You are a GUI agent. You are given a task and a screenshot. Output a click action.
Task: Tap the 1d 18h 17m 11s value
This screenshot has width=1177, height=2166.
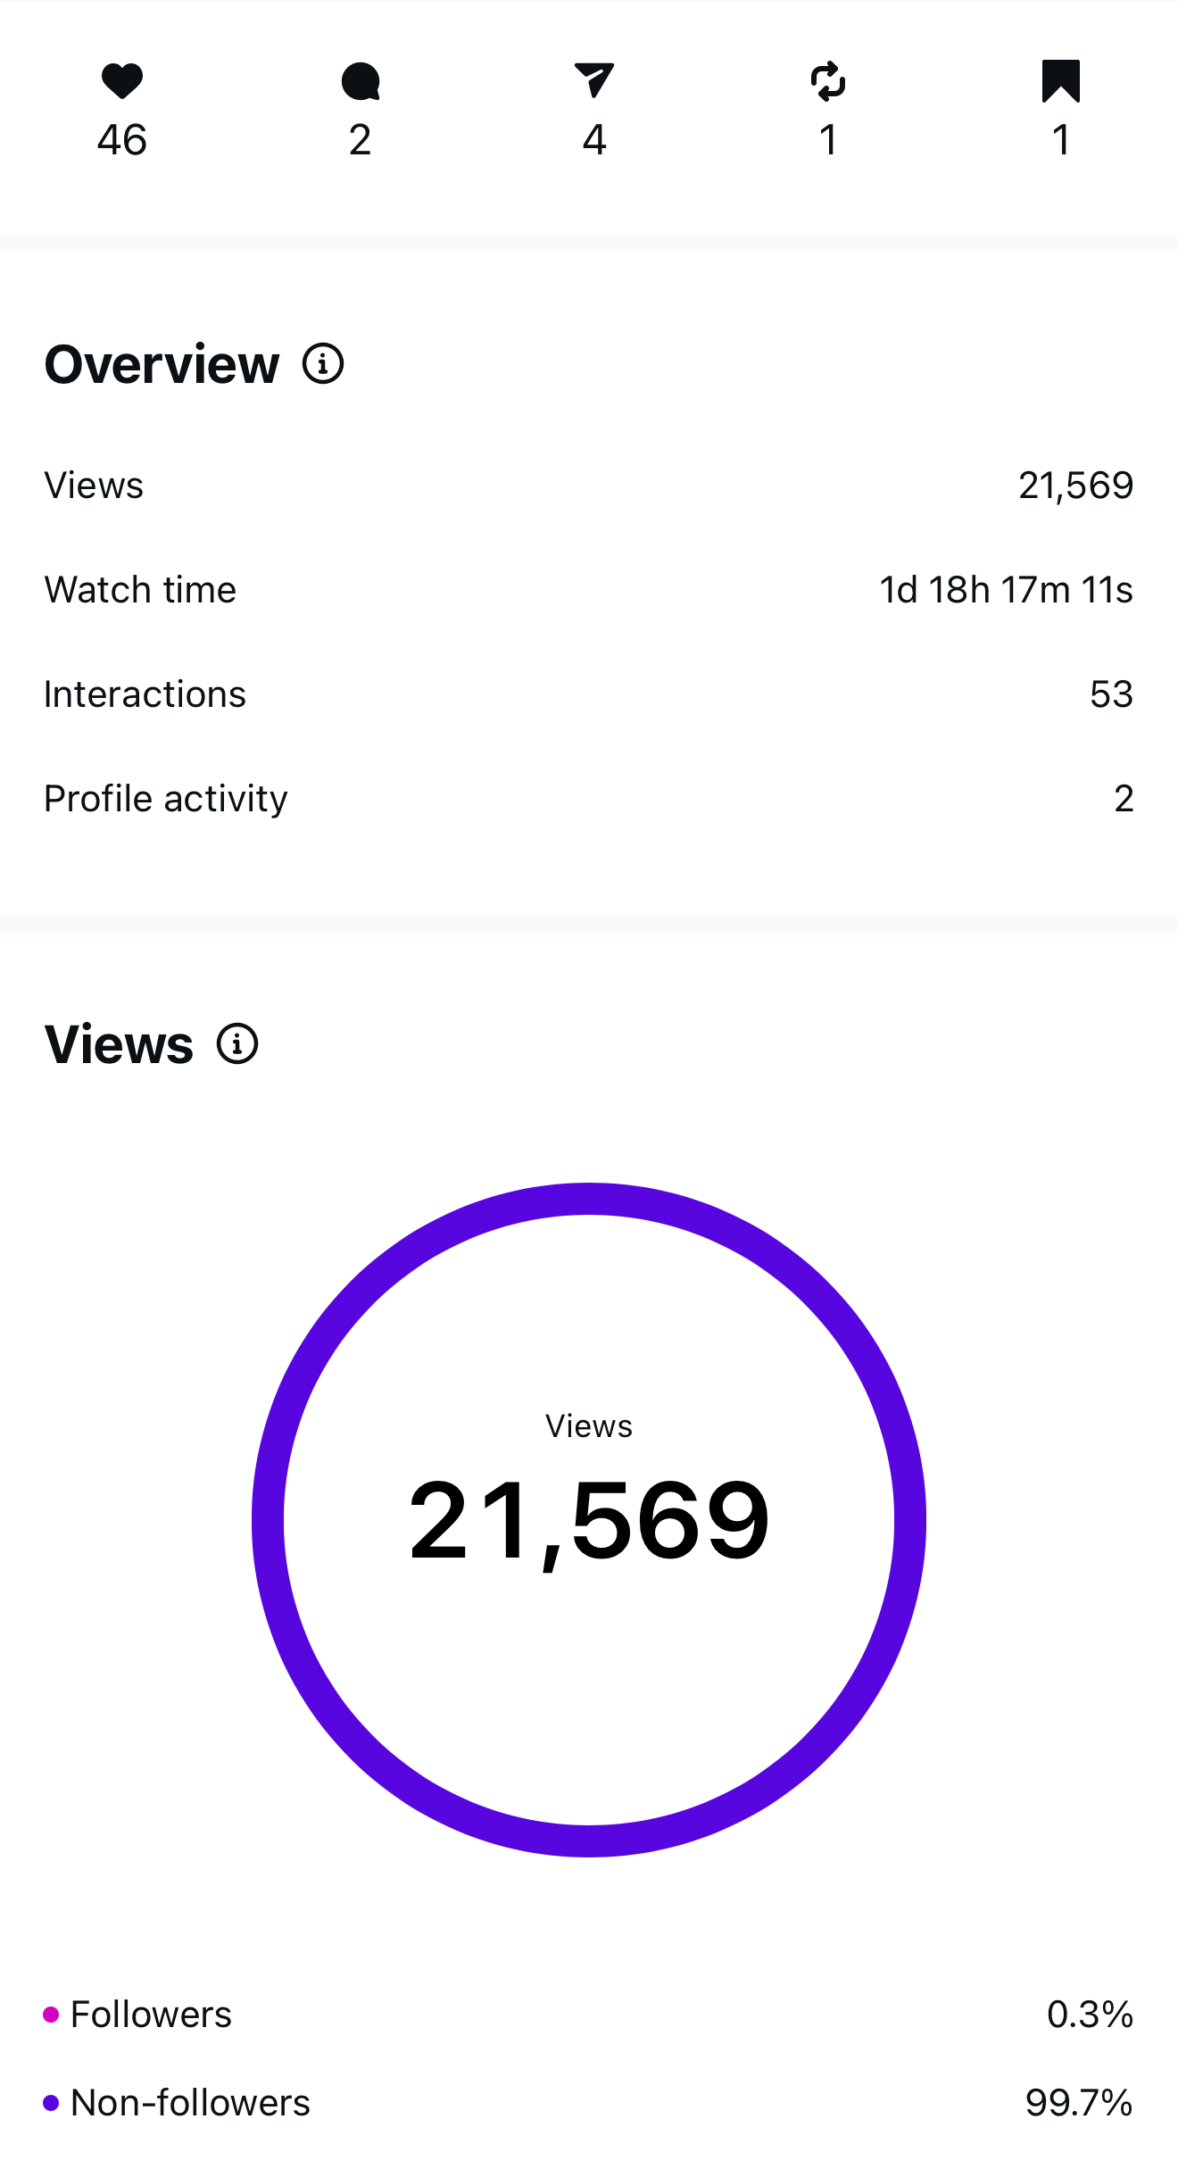(x=1006, y=590)
